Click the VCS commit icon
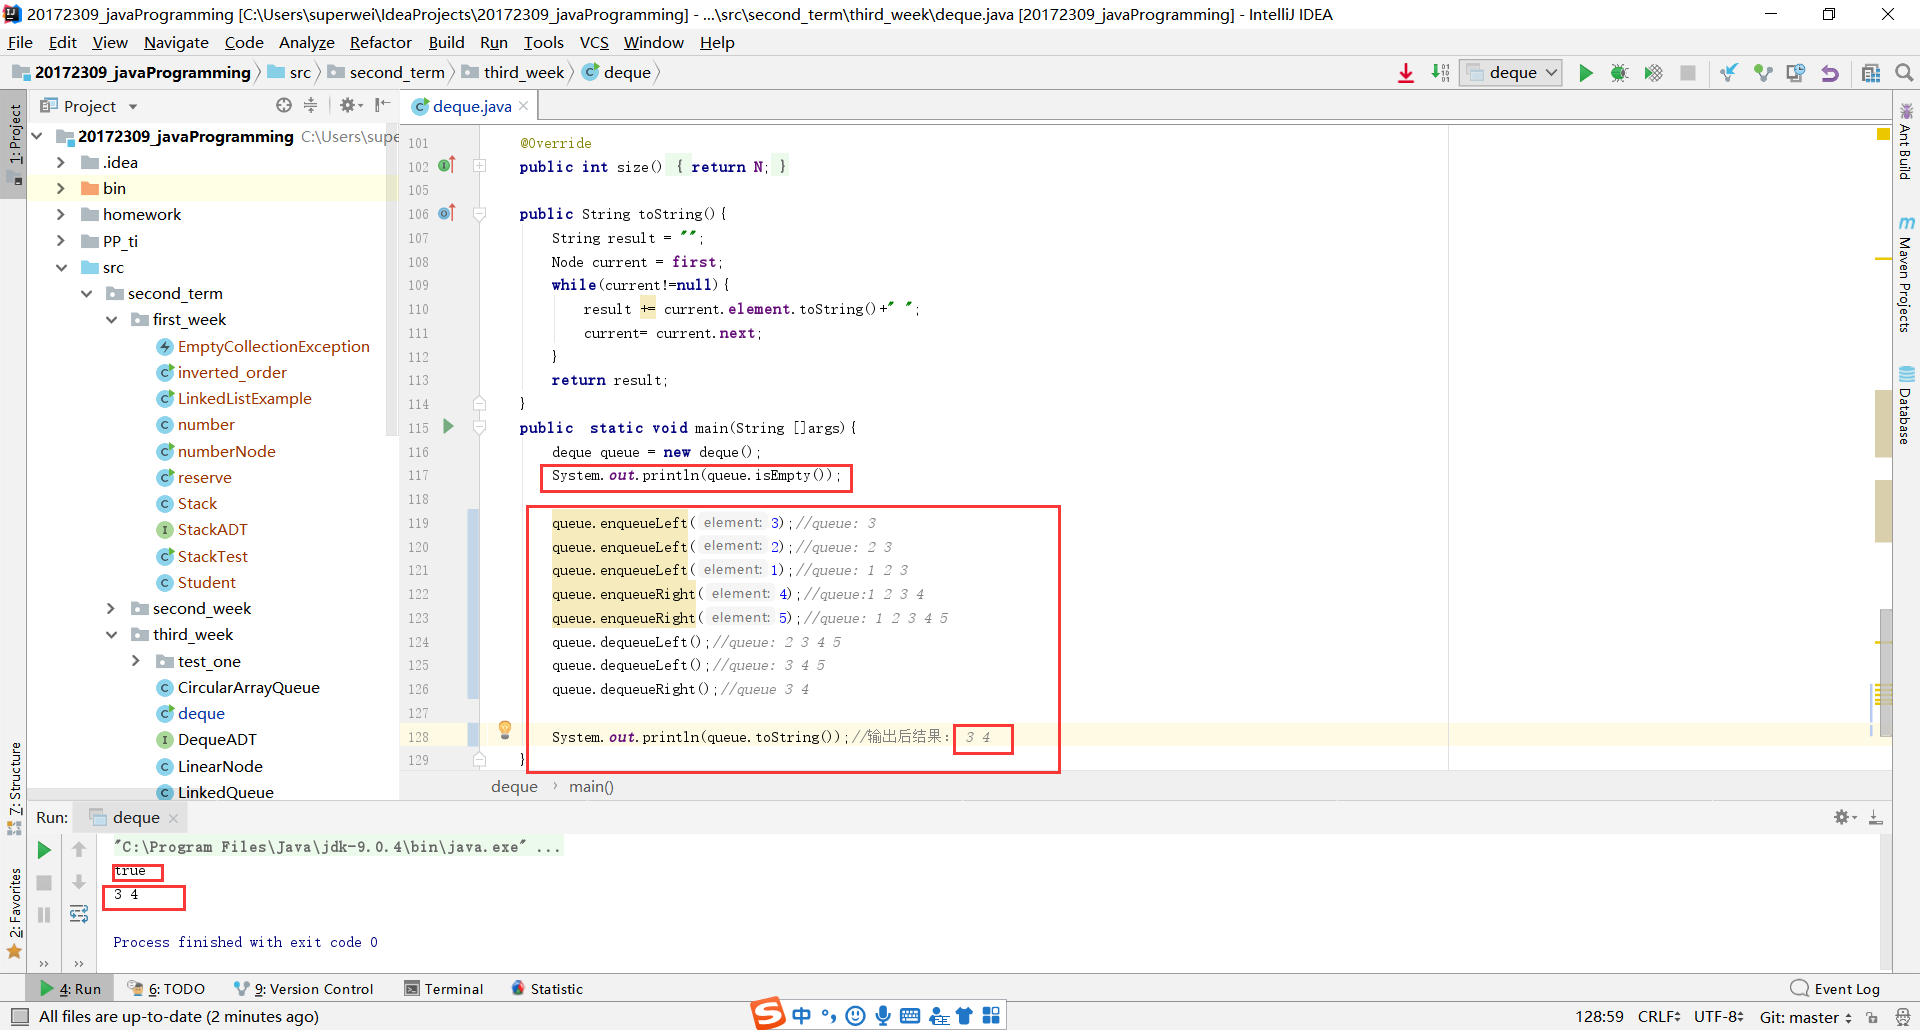 [x=1763, y=73]
